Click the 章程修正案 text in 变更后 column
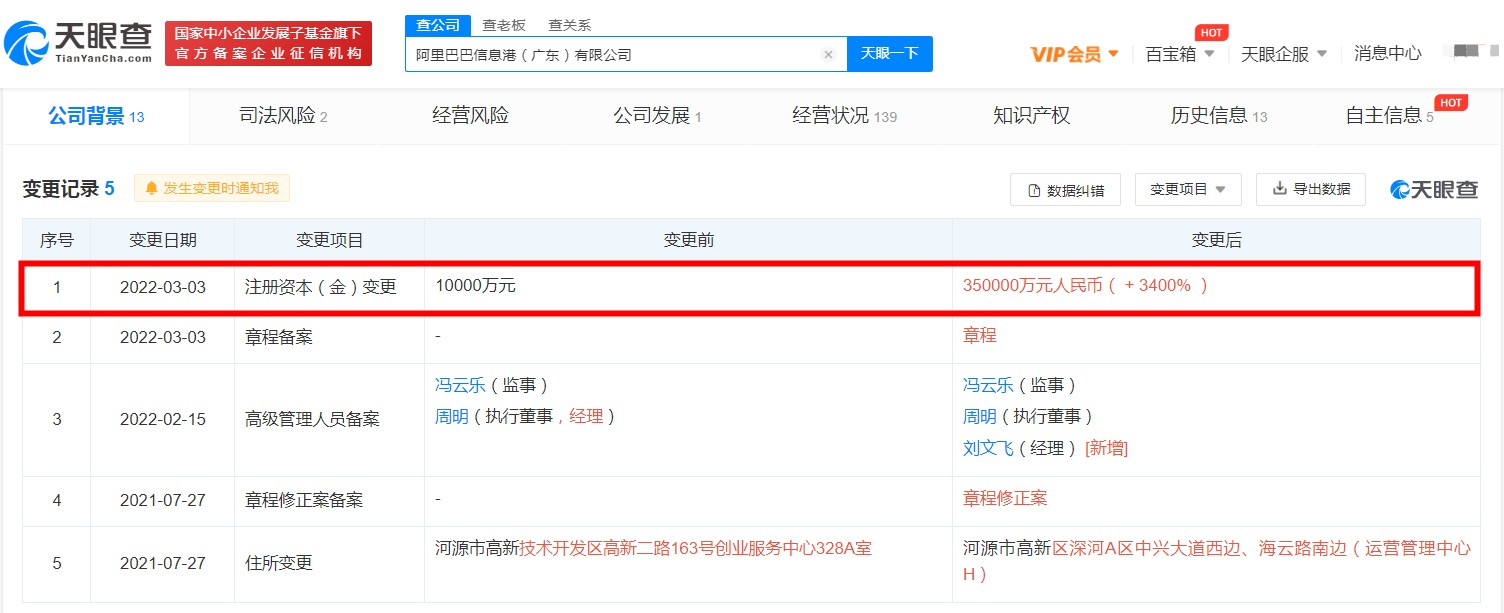 tap(1005, 497)
